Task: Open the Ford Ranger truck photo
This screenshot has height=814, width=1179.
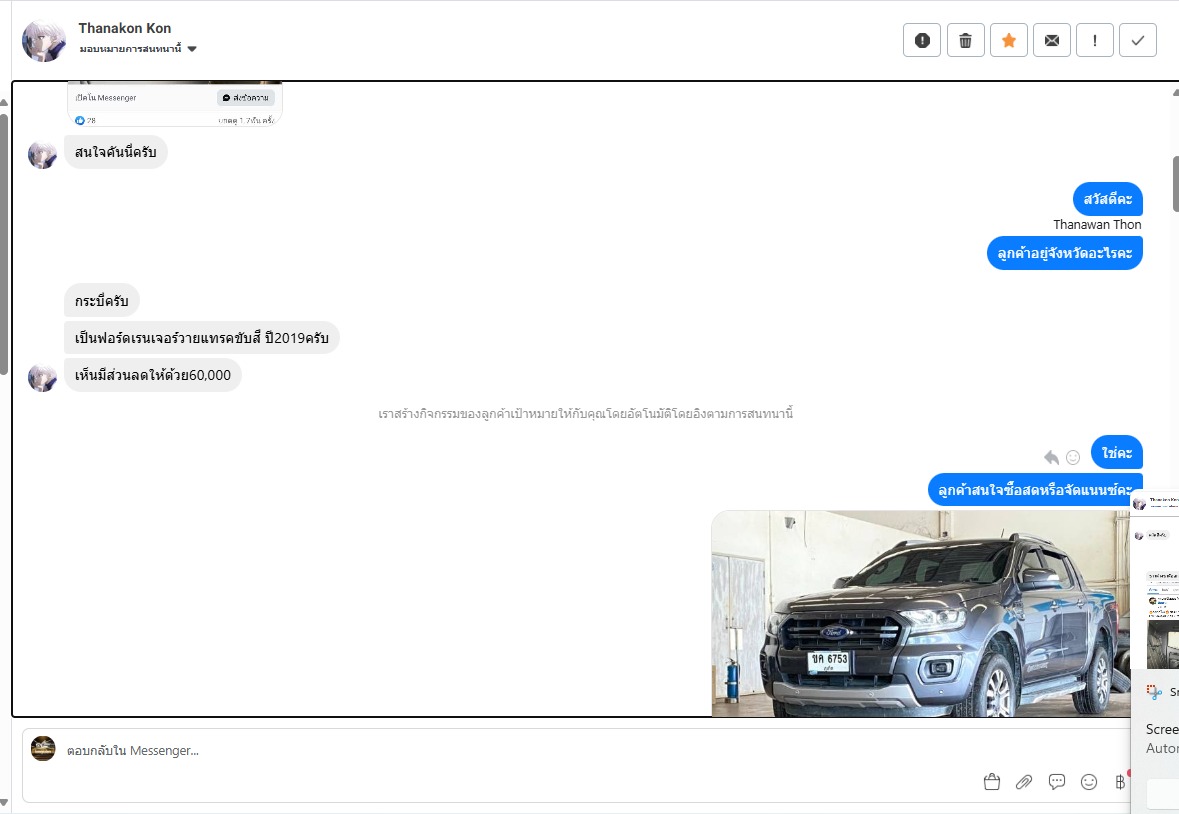Action: pos(920,613)
